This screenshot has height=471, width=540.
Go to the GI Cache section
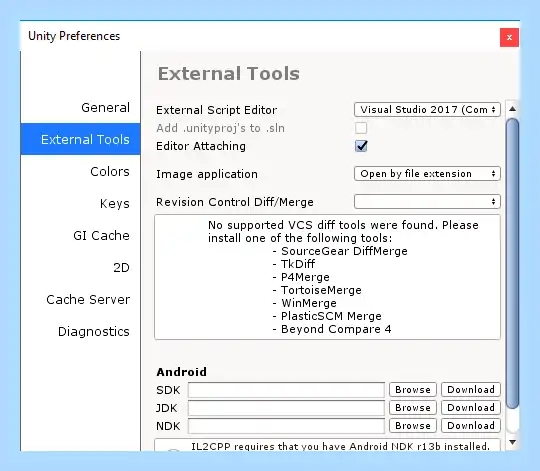[101, 236]
